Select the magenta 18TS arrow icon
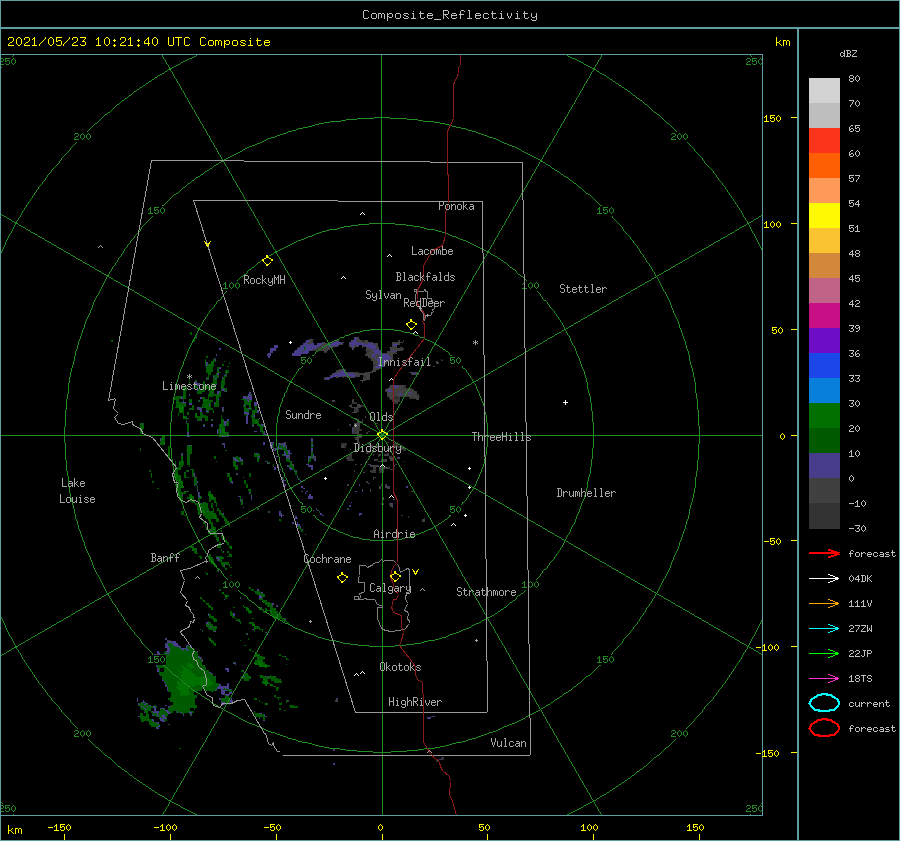900x841 pixels. 824,679
